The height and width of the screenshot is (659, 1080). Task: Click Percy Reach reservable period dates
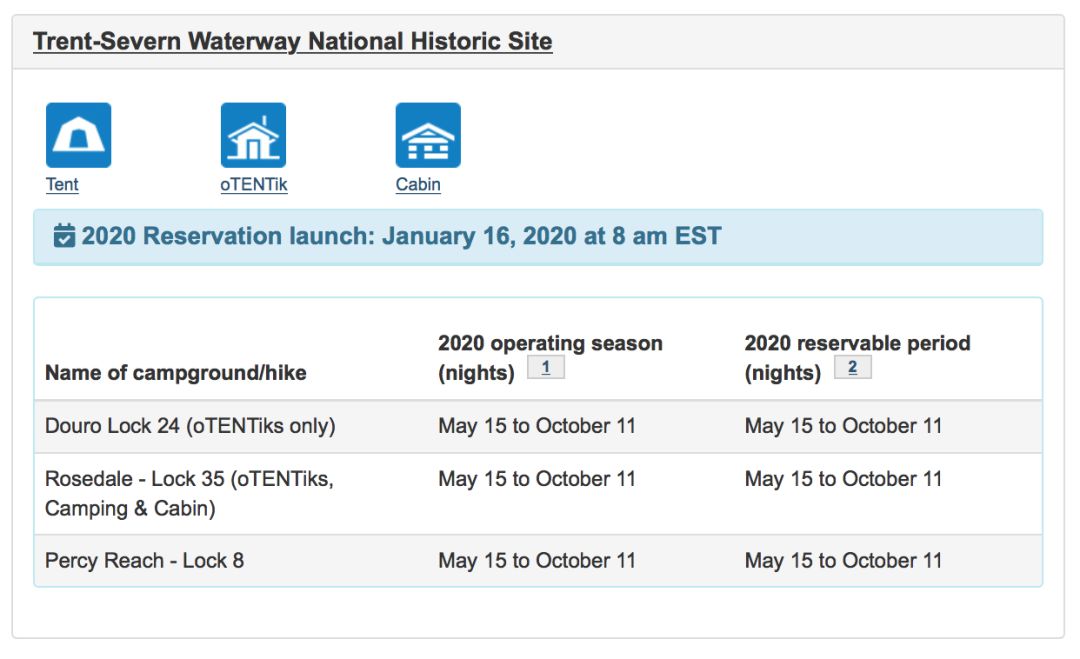click(843, 560)
